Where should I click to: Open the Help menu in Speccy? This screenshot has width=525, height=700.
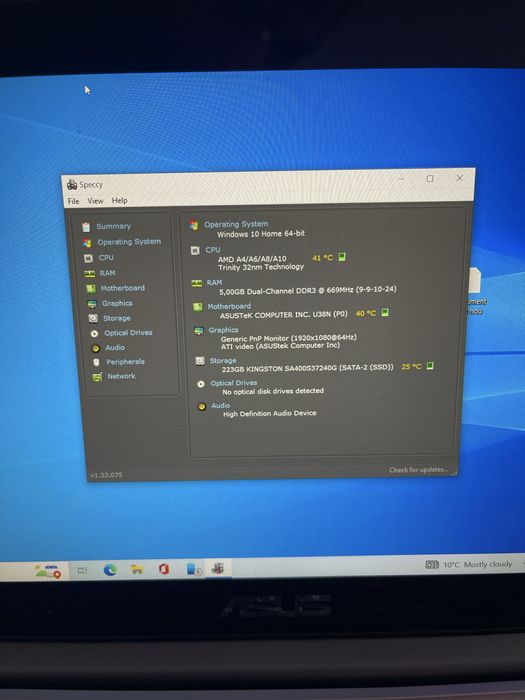pos(120,200)
